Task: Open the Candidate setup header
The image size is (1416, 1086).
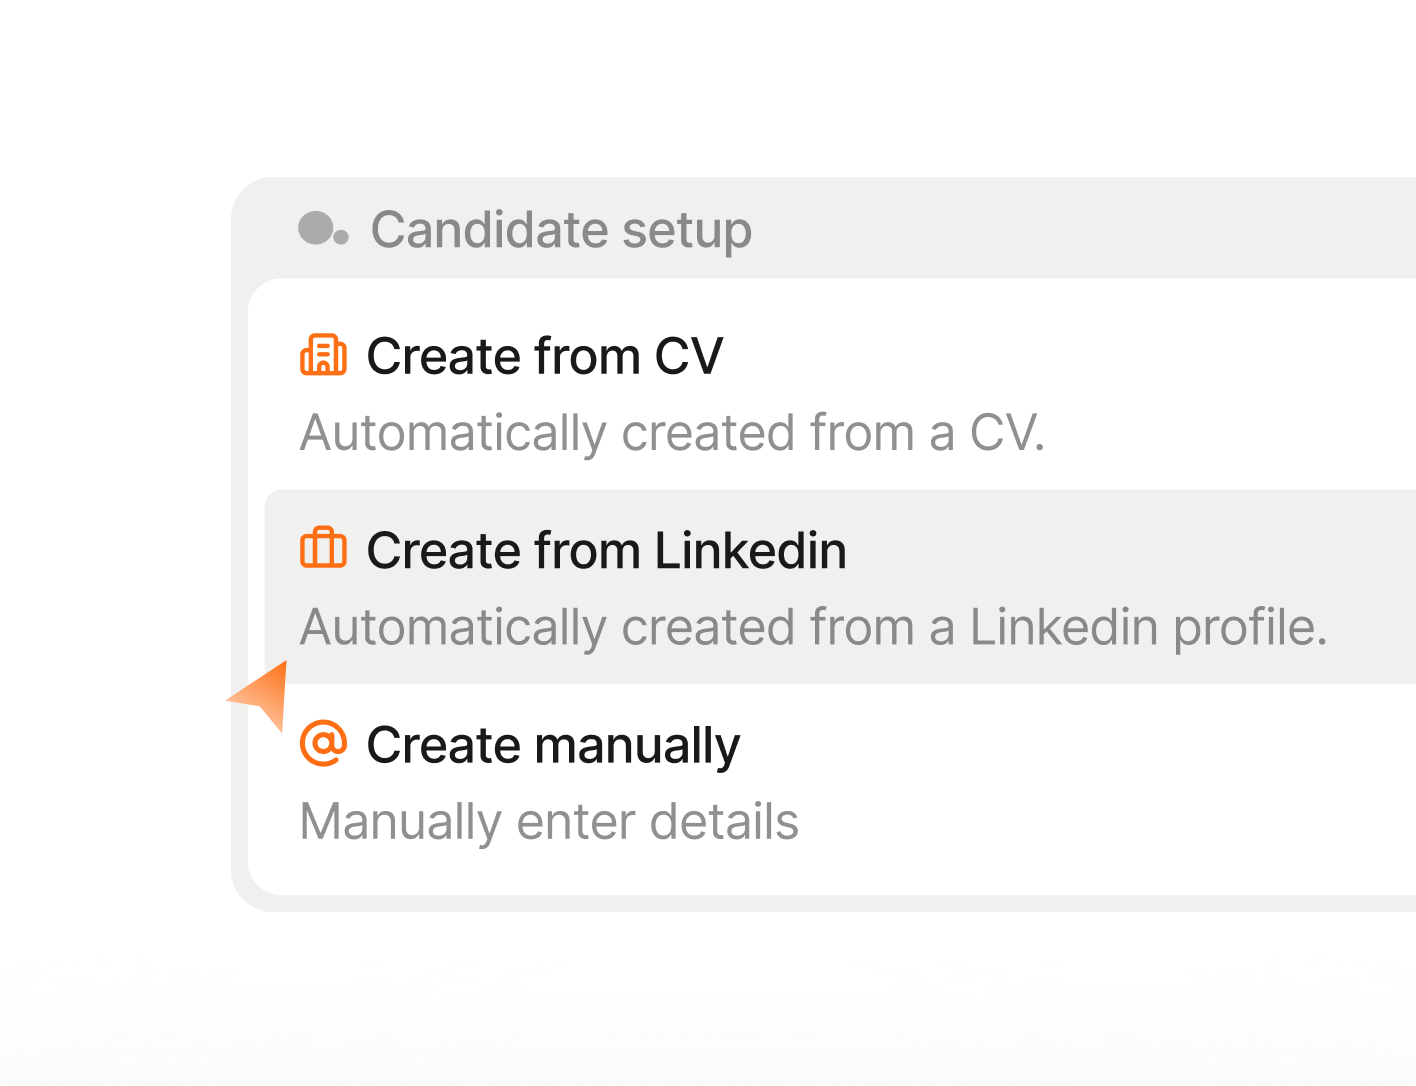Action: [x=561, y=229]
